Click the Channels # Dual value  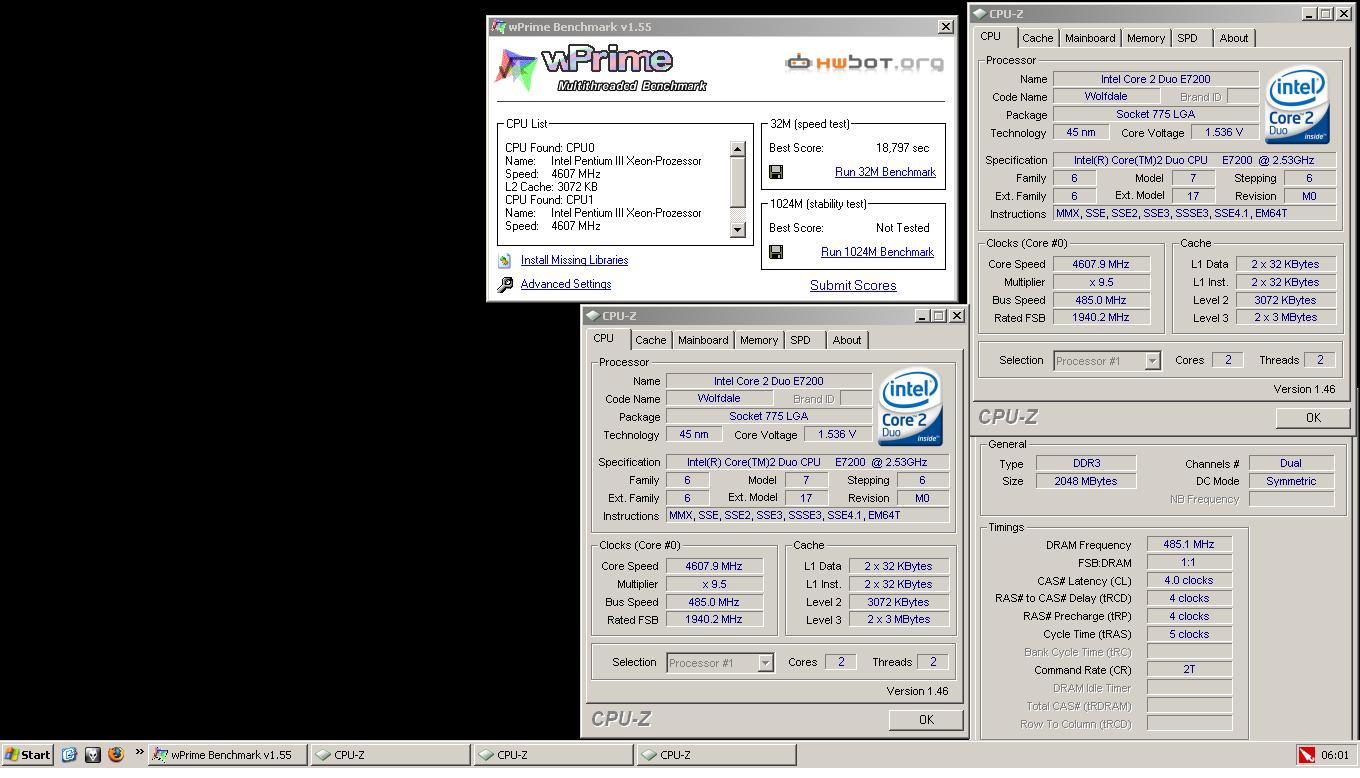point(1291,464)
